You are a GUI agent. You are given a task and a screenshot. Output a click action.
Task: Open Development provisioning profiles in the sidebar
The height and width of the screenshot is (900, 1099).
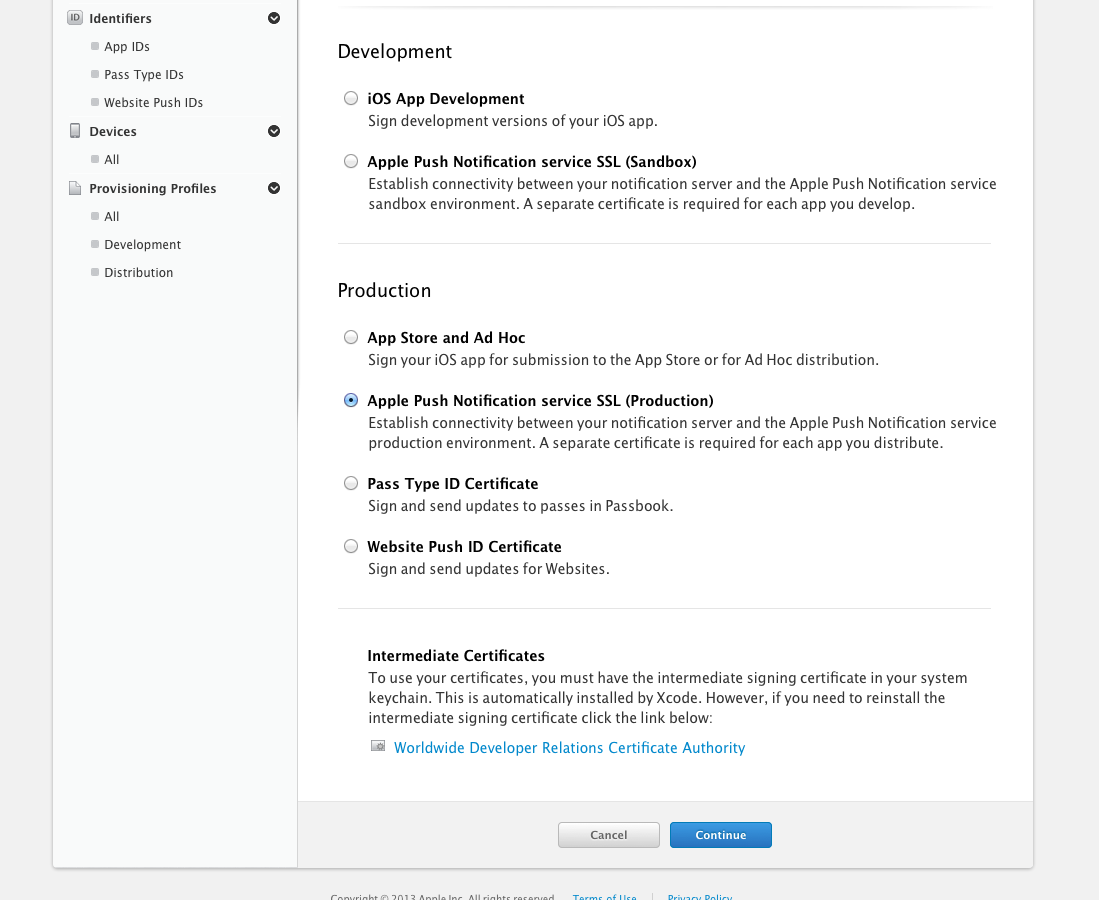[x=142, y=245]
